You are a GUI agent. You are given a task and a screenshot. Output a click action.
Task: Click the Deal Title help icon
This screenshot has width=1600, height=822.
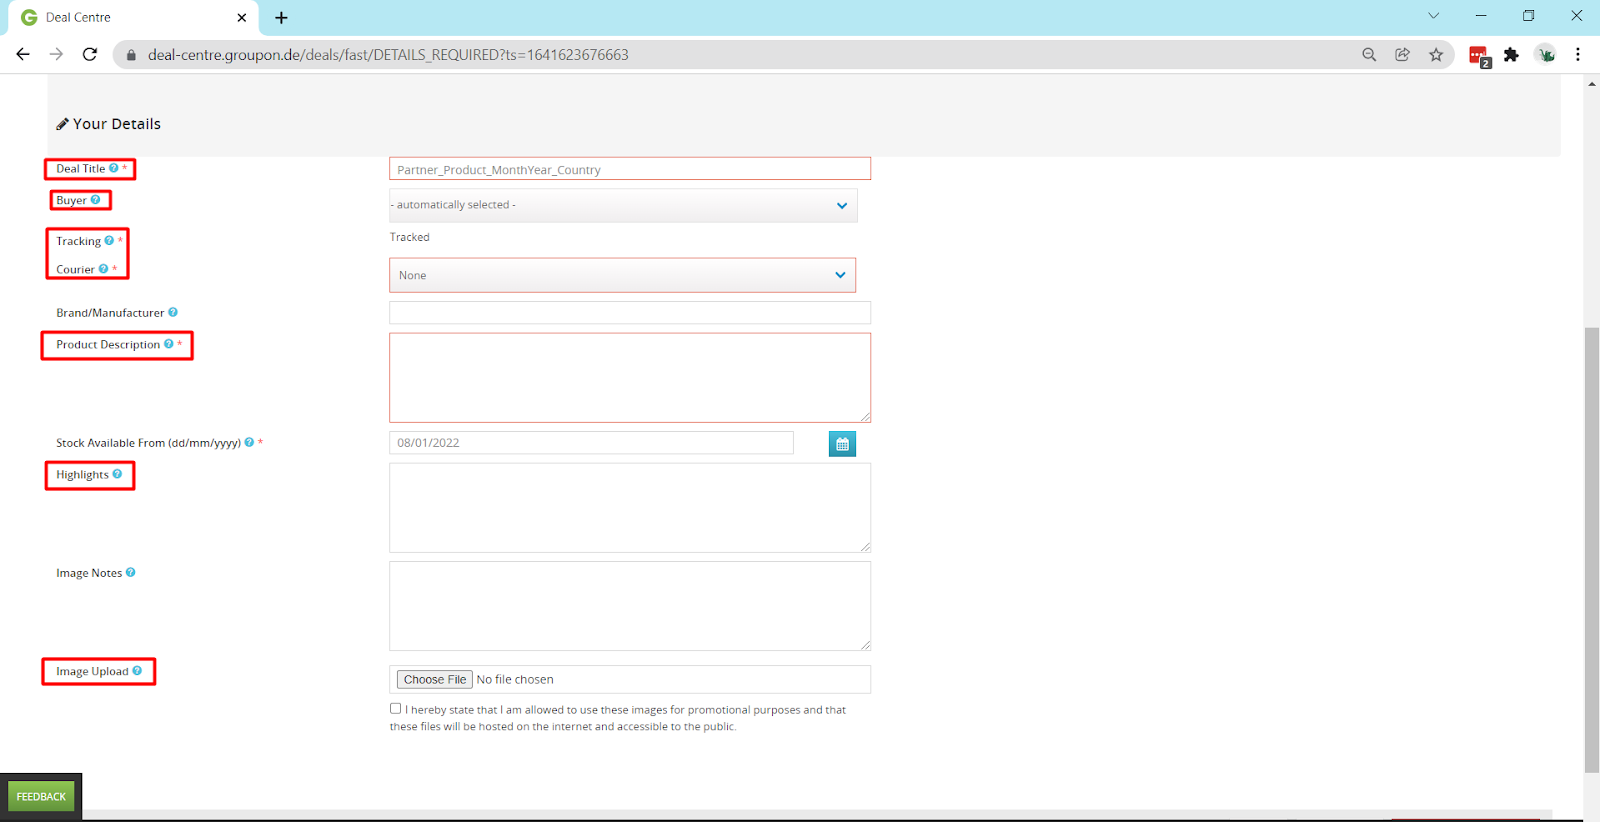[x=114, y=168]
